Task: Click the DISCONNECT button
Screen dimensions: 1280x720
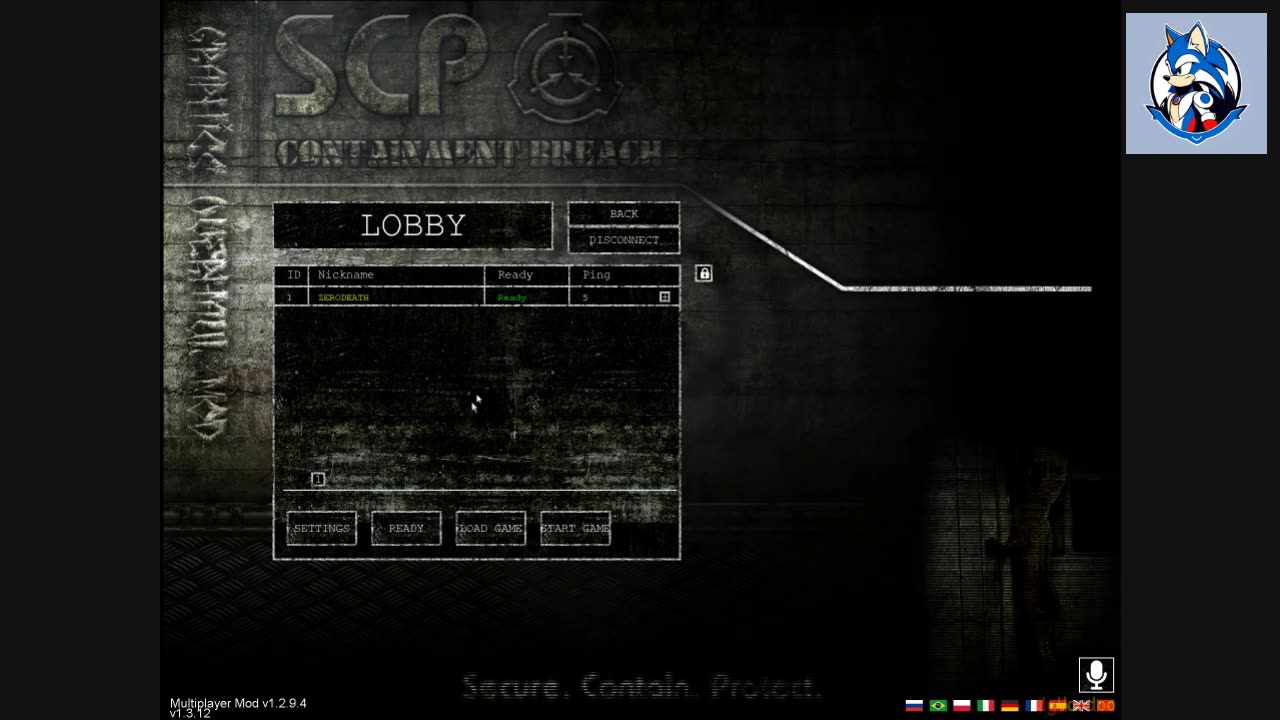Action: pos(624,240)
